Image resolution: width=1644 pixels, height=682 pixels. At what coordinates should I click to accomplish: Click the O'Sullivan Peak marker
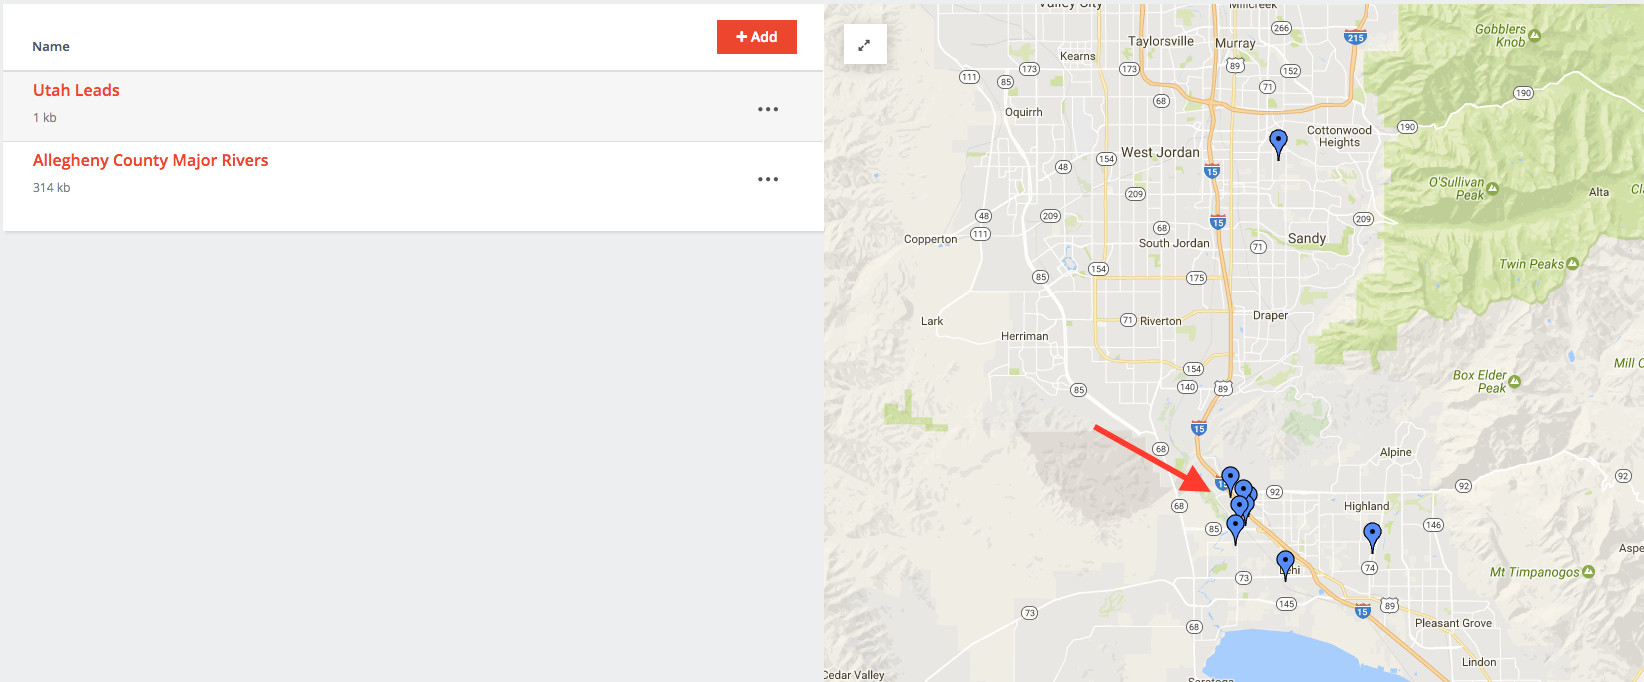pos(1493,188)
